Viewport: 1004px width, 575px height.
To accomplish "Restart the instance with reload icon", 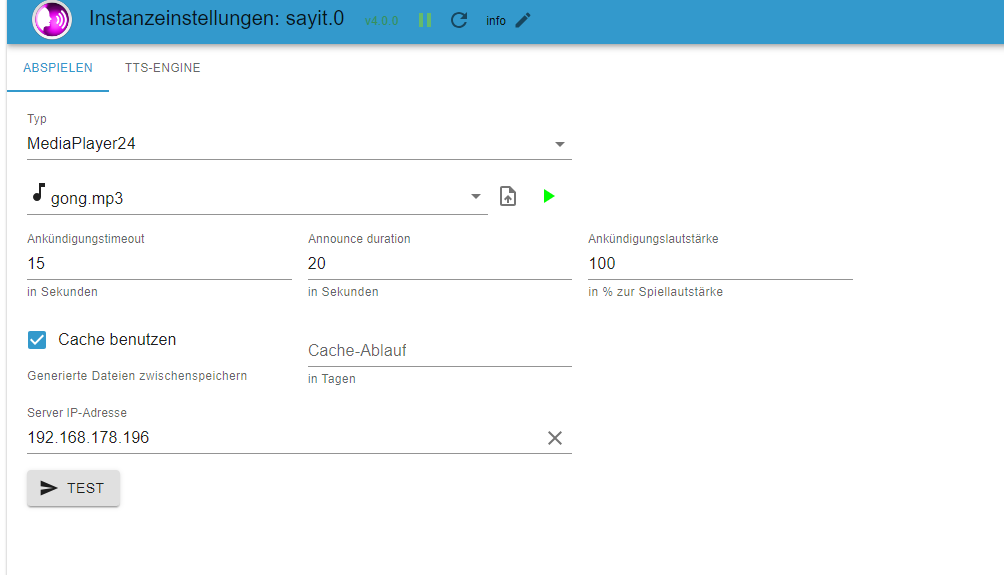I will coord(459,20).
